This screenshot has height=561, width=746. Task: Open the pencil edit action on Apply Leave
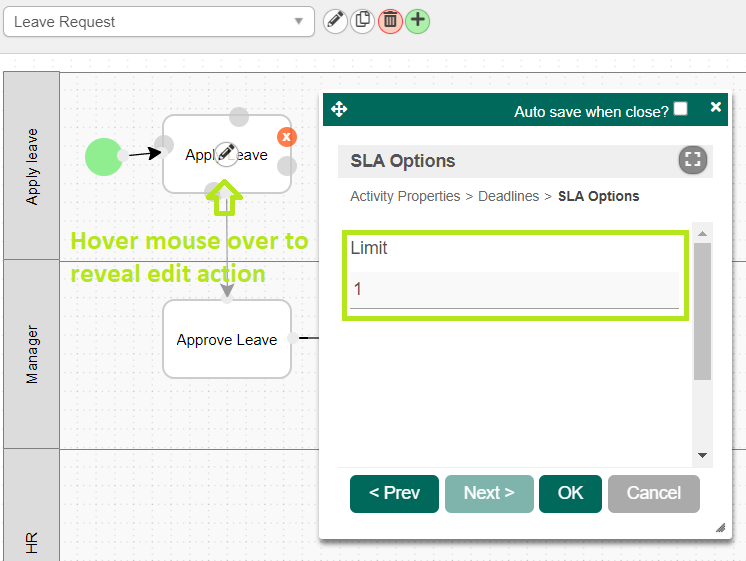[x=226, y=154]
